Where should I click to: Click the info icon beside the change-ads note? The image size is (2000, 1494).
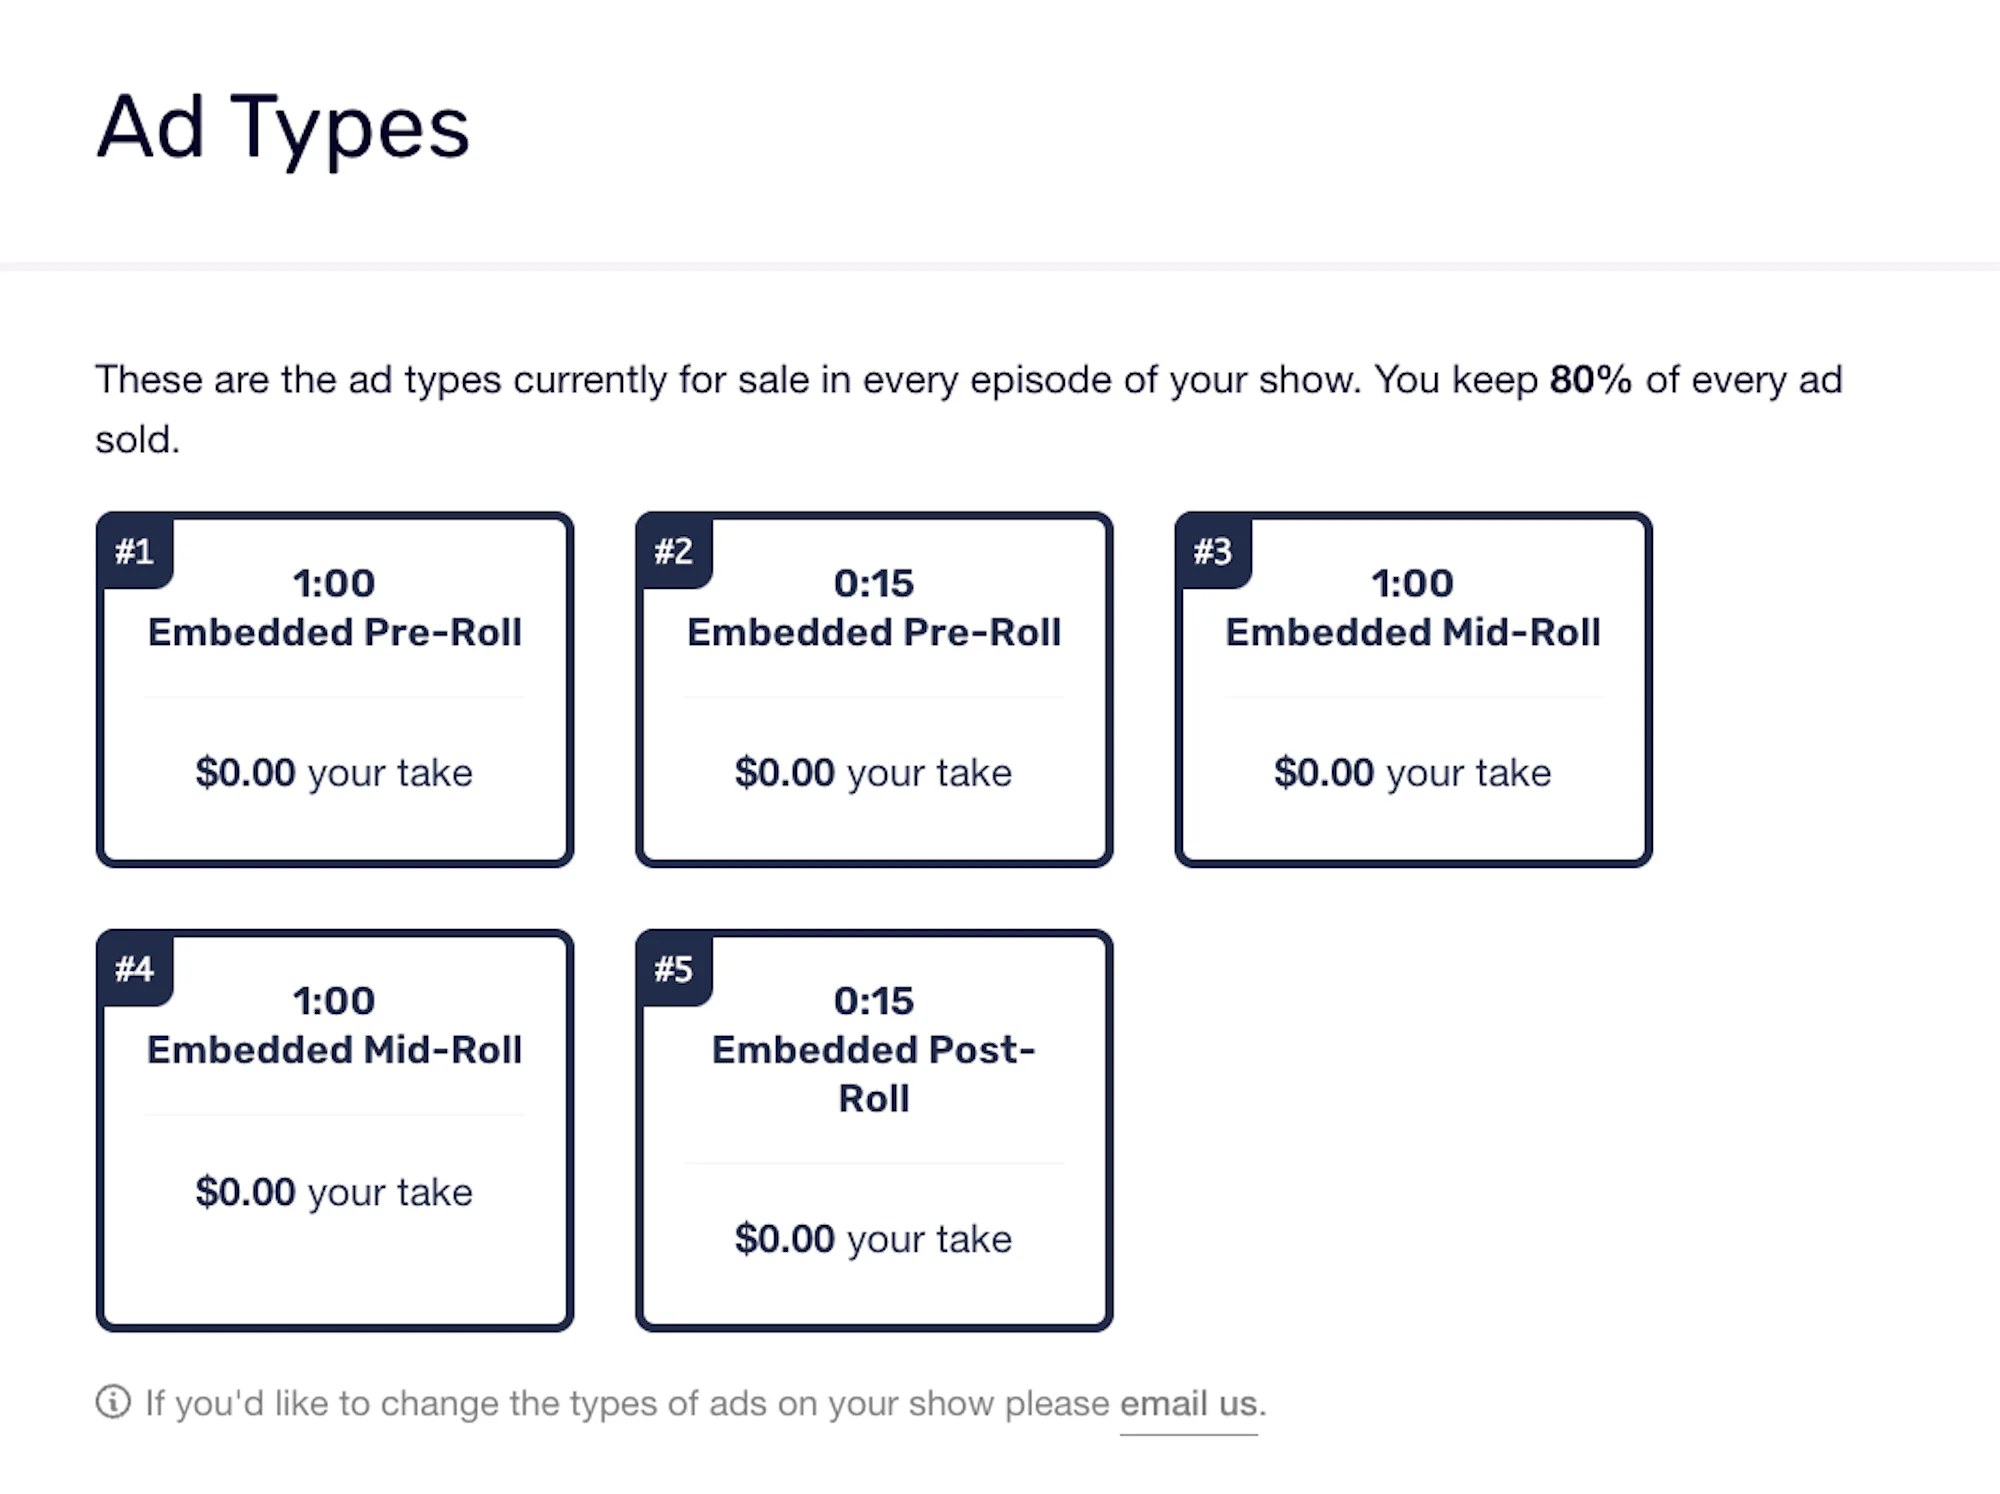click(x=113, y=1402)
